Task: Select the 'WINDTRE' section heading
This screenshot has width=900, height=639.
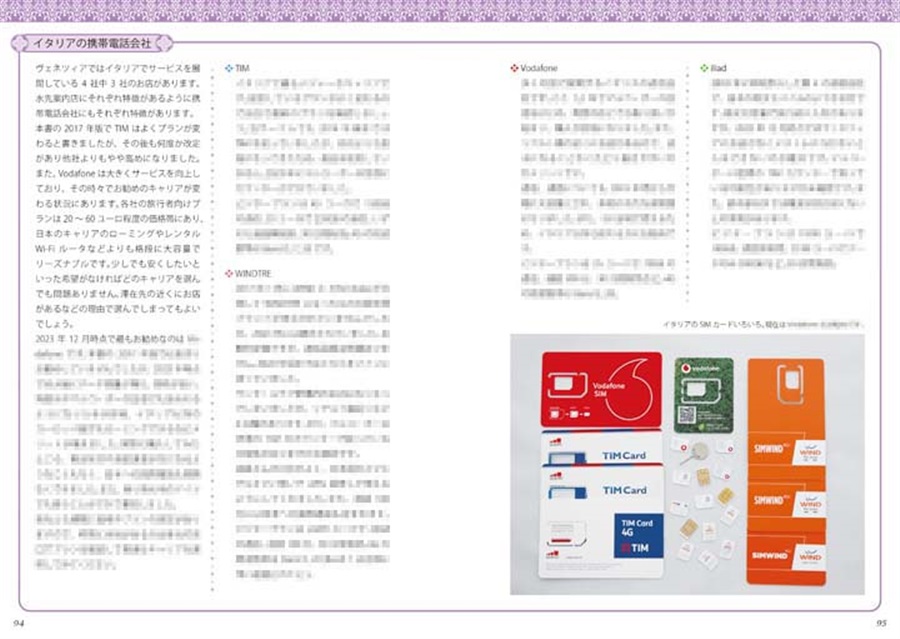Action: point(253,274)
